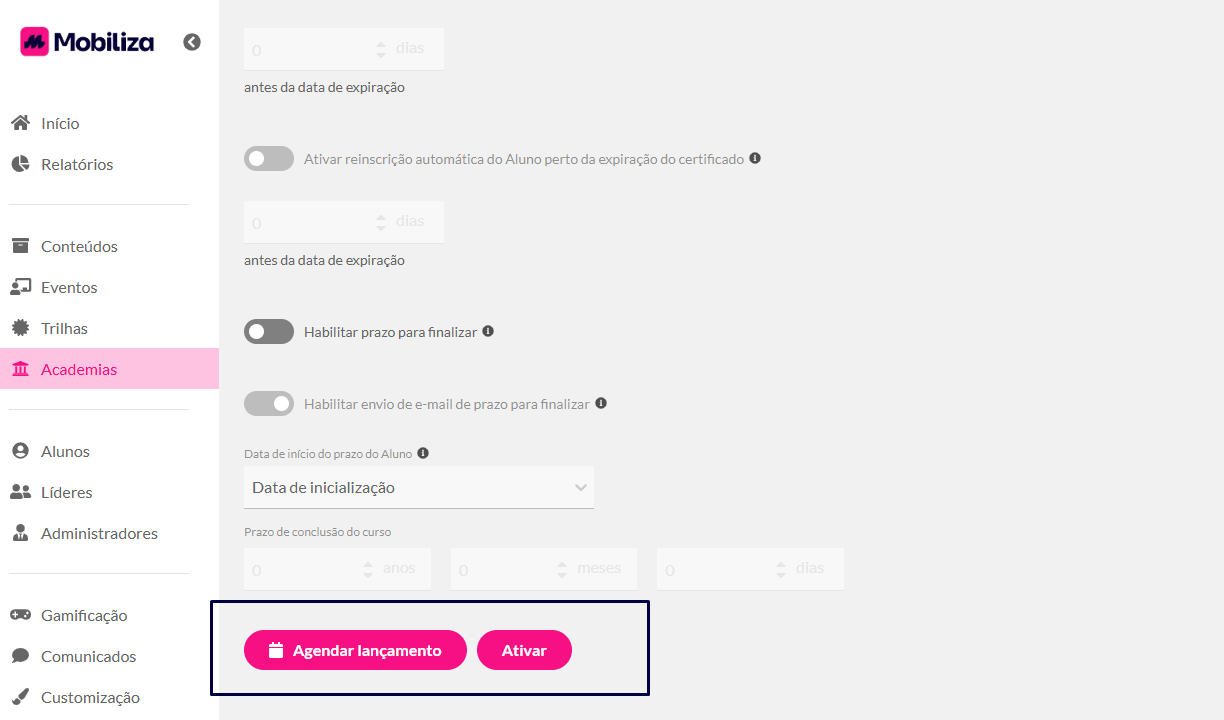Viewport: 1224px width, 720px height.
Task: Open the Data de inicialização dropdown
Action: coord(419,488)
